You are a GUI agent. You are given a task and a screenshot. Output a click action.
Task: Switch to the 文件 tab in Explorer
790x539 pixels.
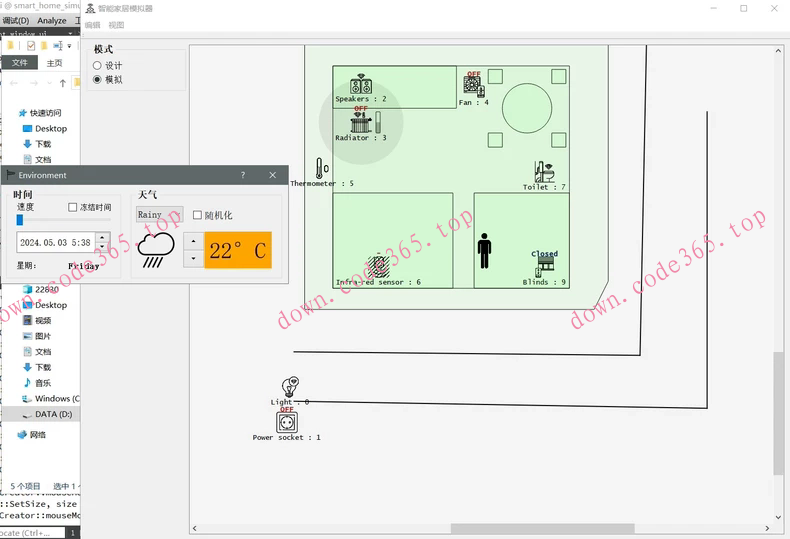(x=20, y=62)
